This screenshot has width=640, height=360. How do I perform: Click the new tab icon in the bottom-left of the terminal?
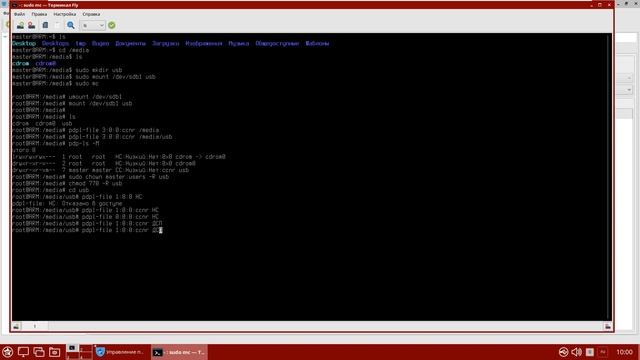tap(16, 326)
